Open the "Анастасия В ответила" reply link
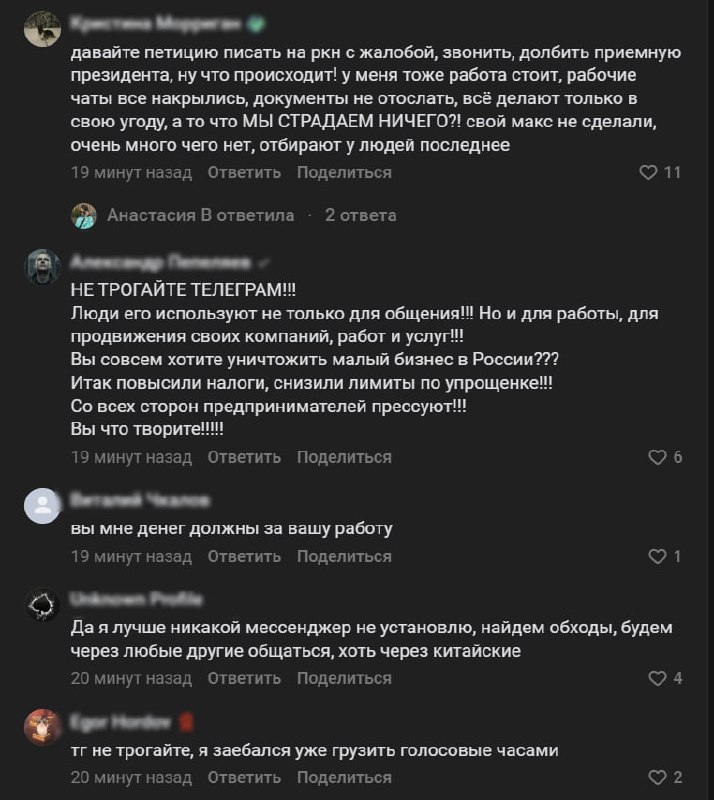 (200, 215)
